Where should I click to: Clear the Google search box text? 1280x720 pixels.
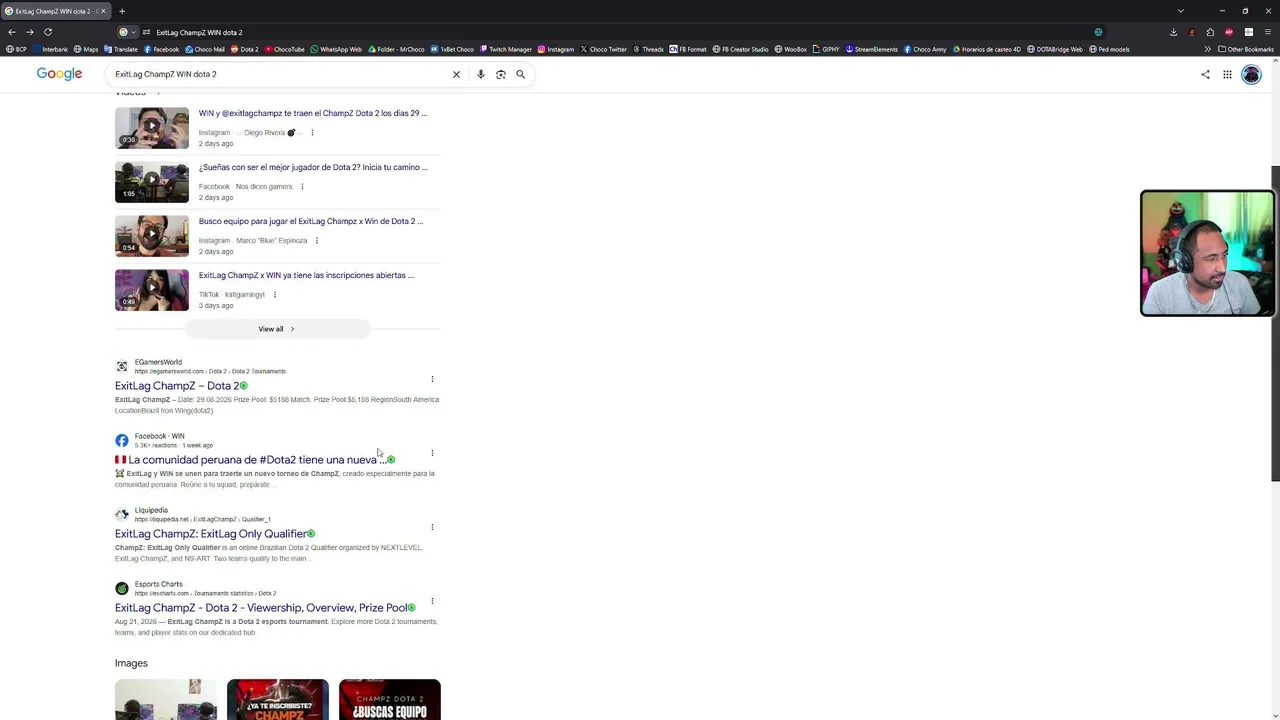tap(456, 74)
